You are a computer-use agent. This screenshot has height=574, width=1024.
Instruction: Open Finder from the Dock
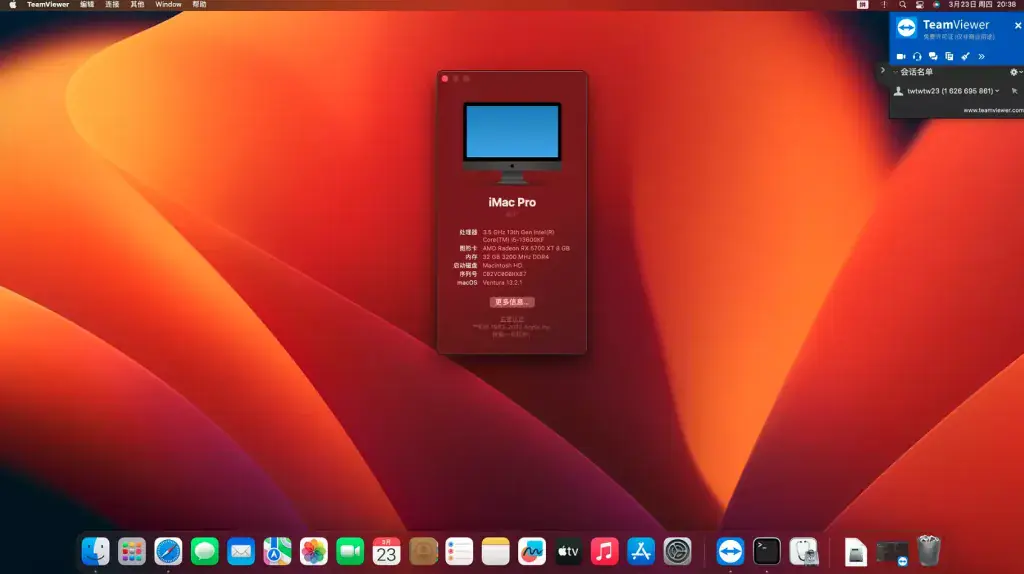coord(95,551)
